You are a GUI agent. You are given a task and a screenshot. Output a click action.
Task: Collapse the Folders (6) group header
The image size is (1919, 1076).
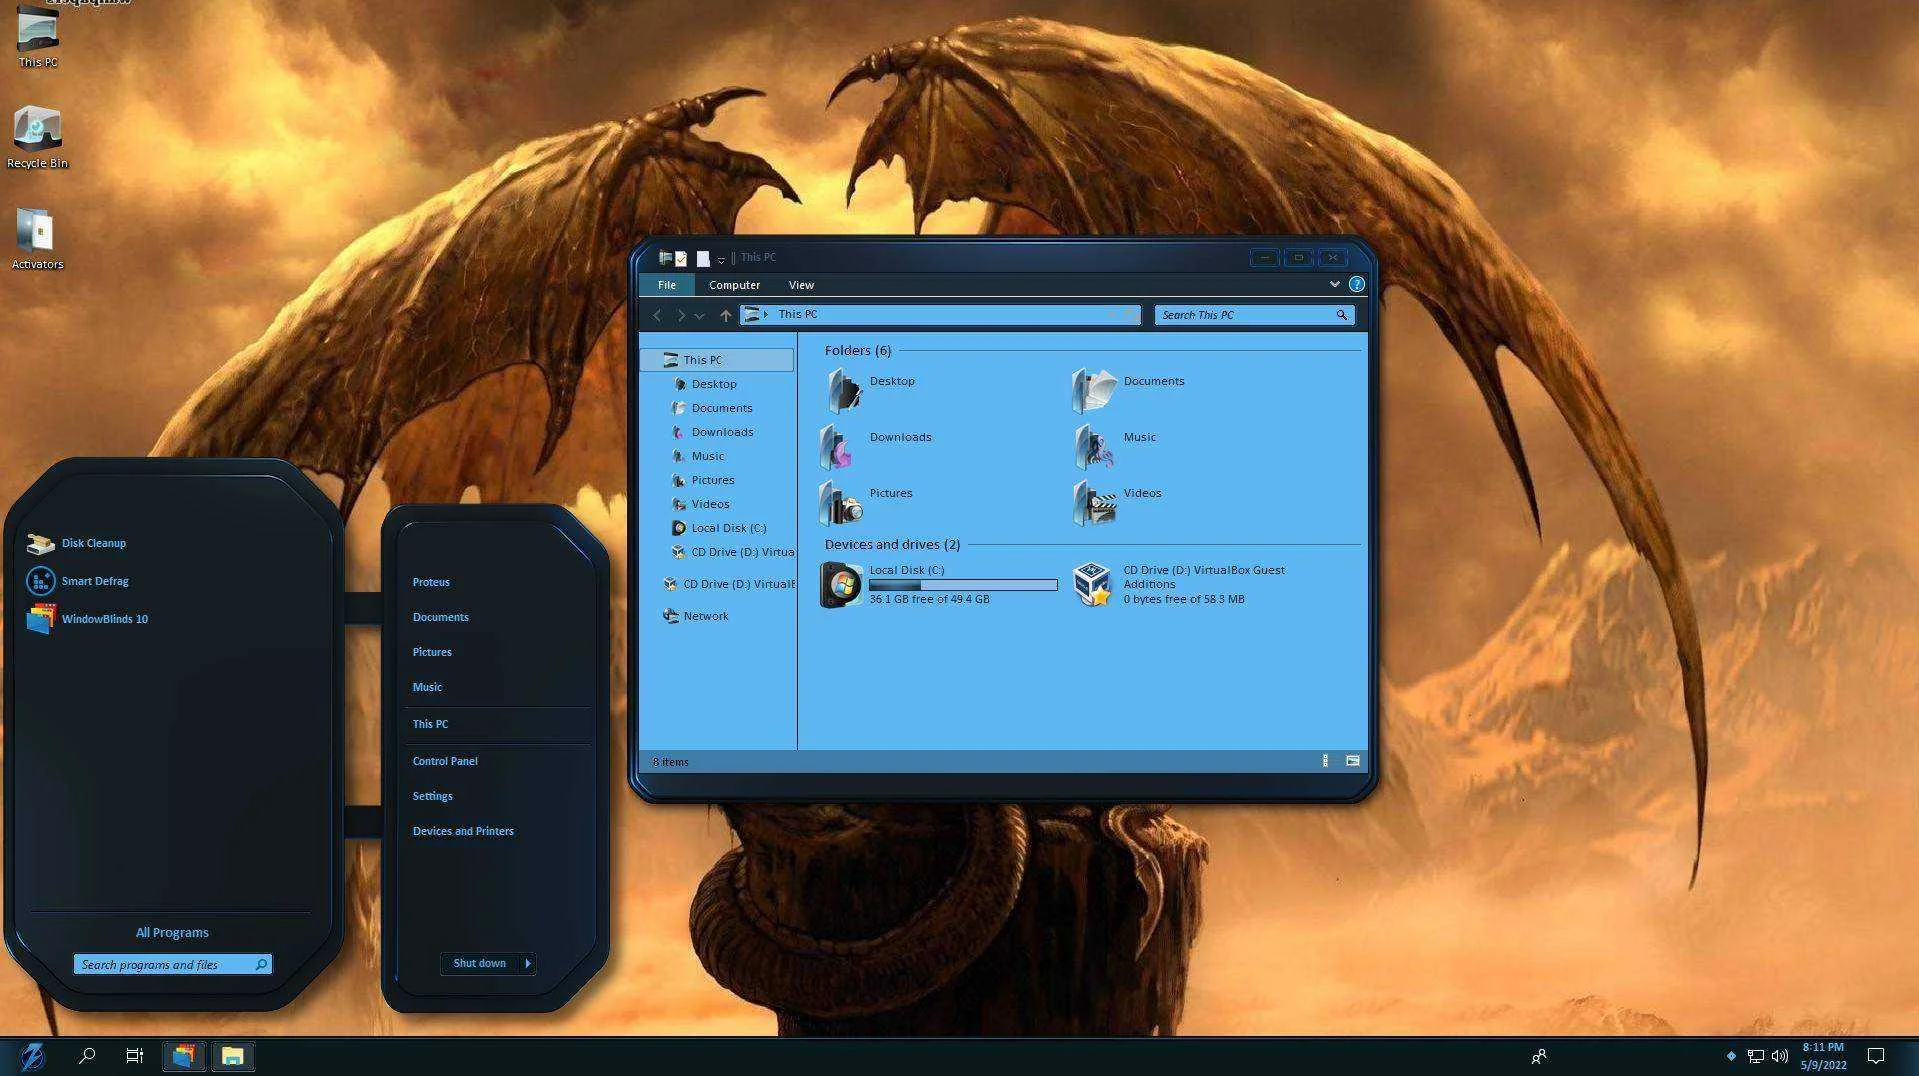[x=857, y=351]
